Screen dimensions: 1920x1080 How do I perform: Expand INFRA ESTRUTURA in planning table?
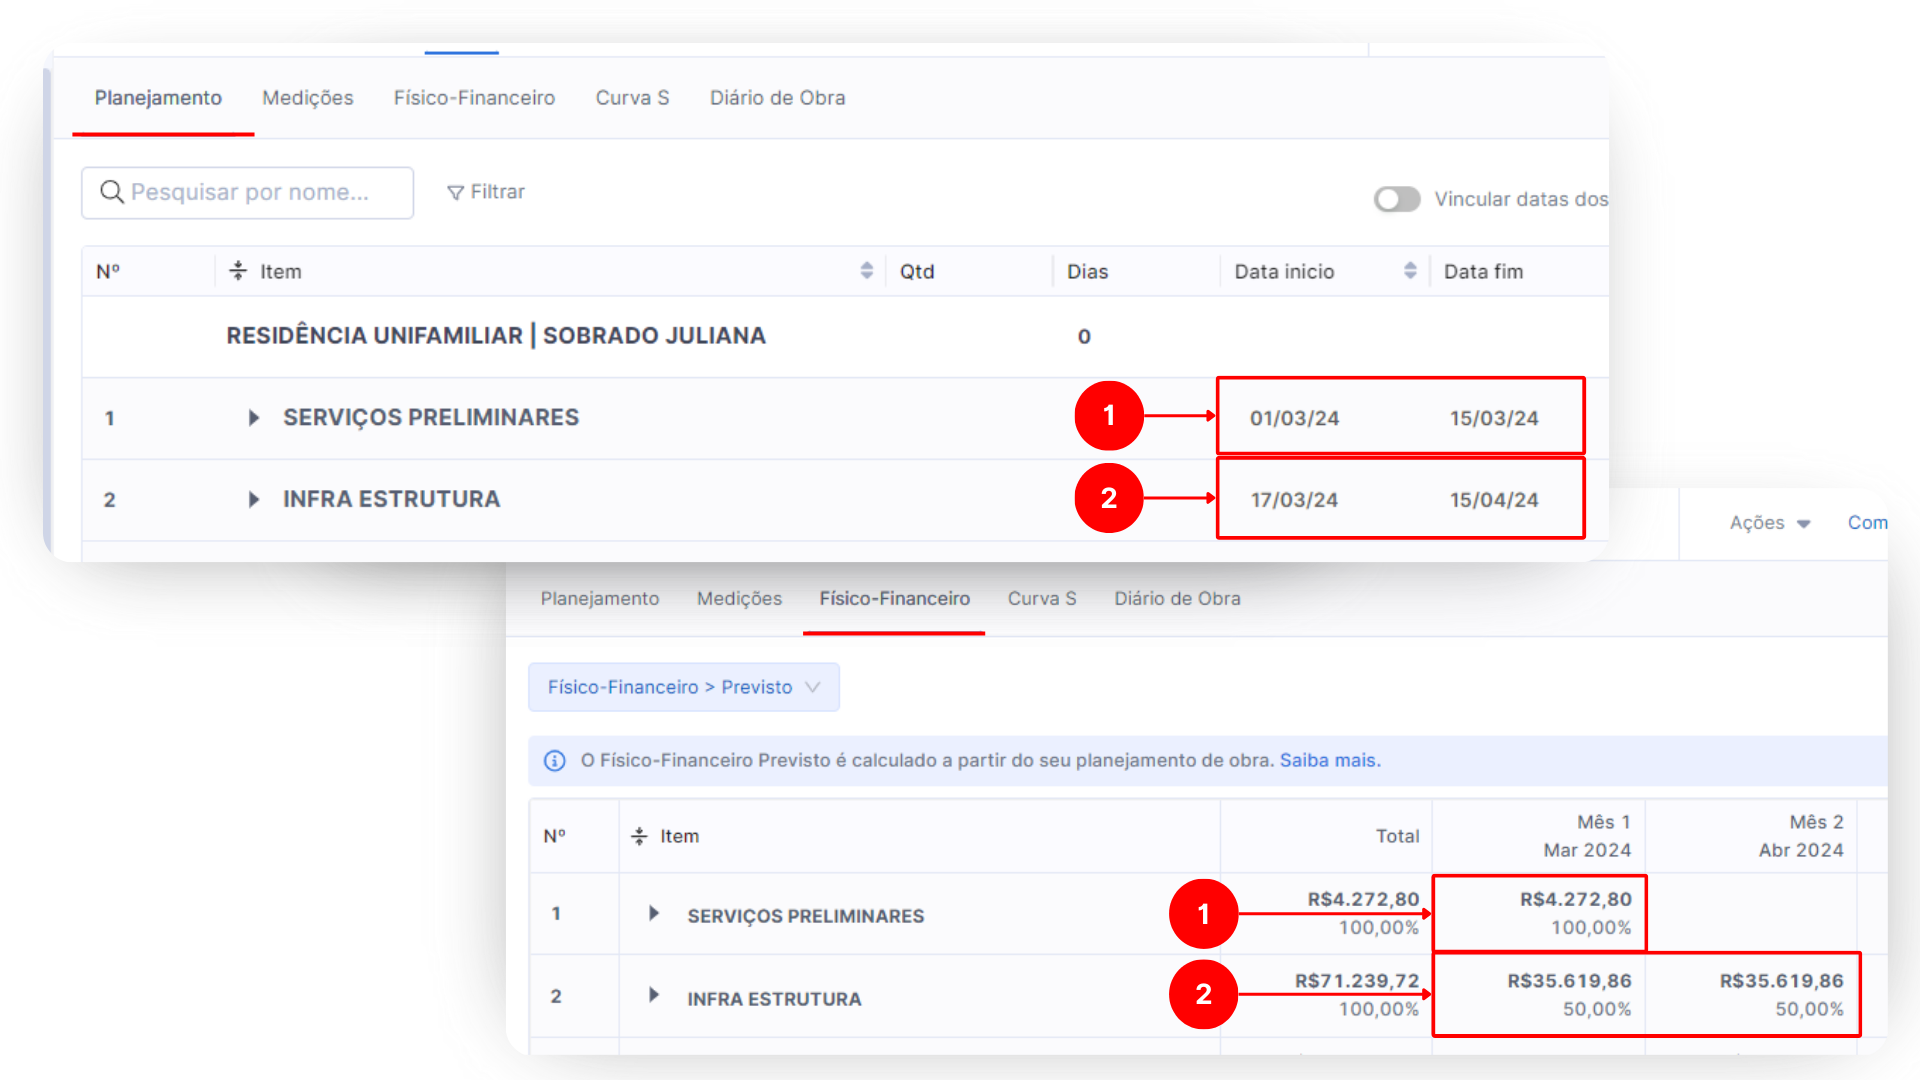click(253, 499)
